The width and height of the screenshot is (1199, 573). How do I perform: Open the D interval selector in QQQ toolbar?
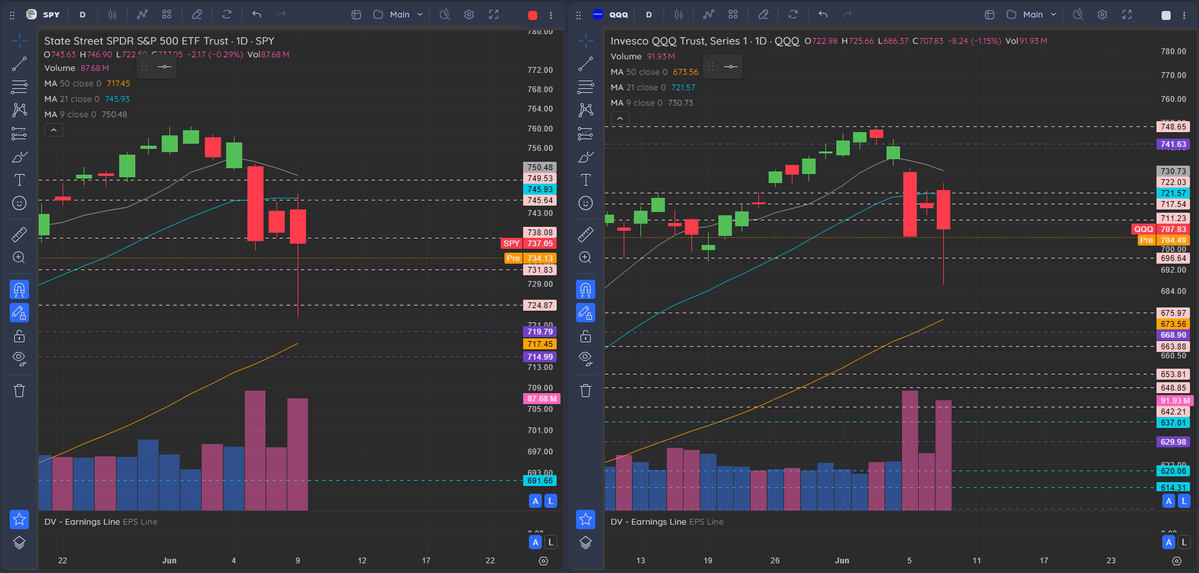648,15
